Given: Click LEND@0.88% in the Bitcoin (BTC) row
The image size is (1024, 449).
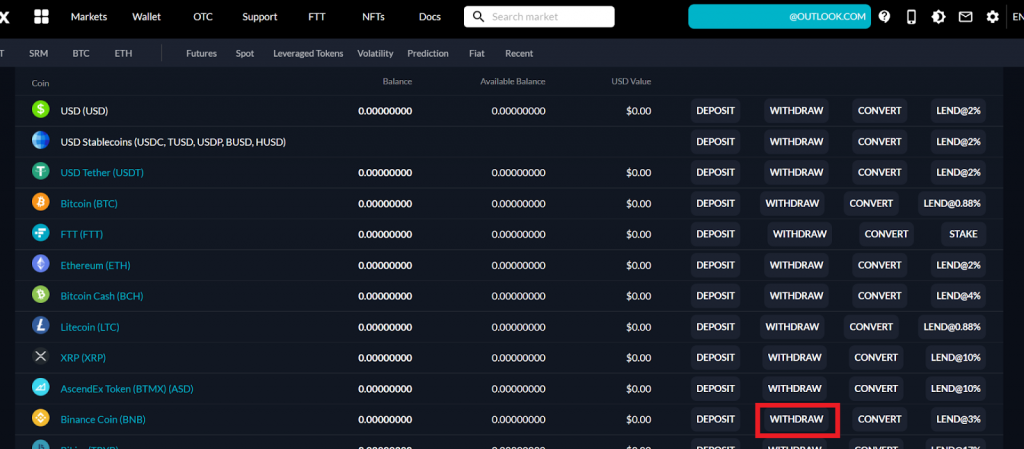Looking at the screenshot, I should [952, 203].
